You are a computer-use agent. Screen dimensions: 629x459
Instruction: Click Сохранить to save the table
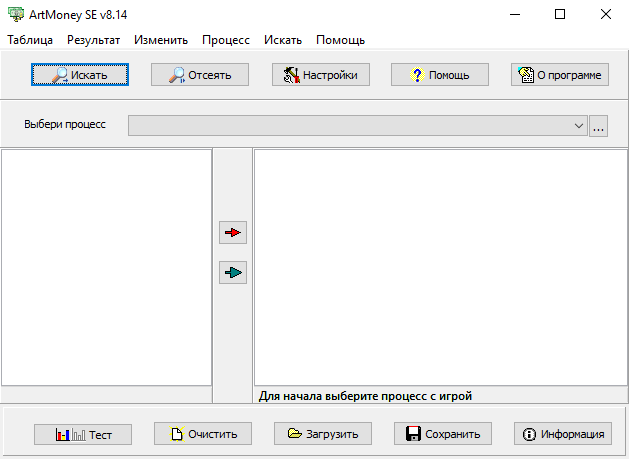(443, 434)
